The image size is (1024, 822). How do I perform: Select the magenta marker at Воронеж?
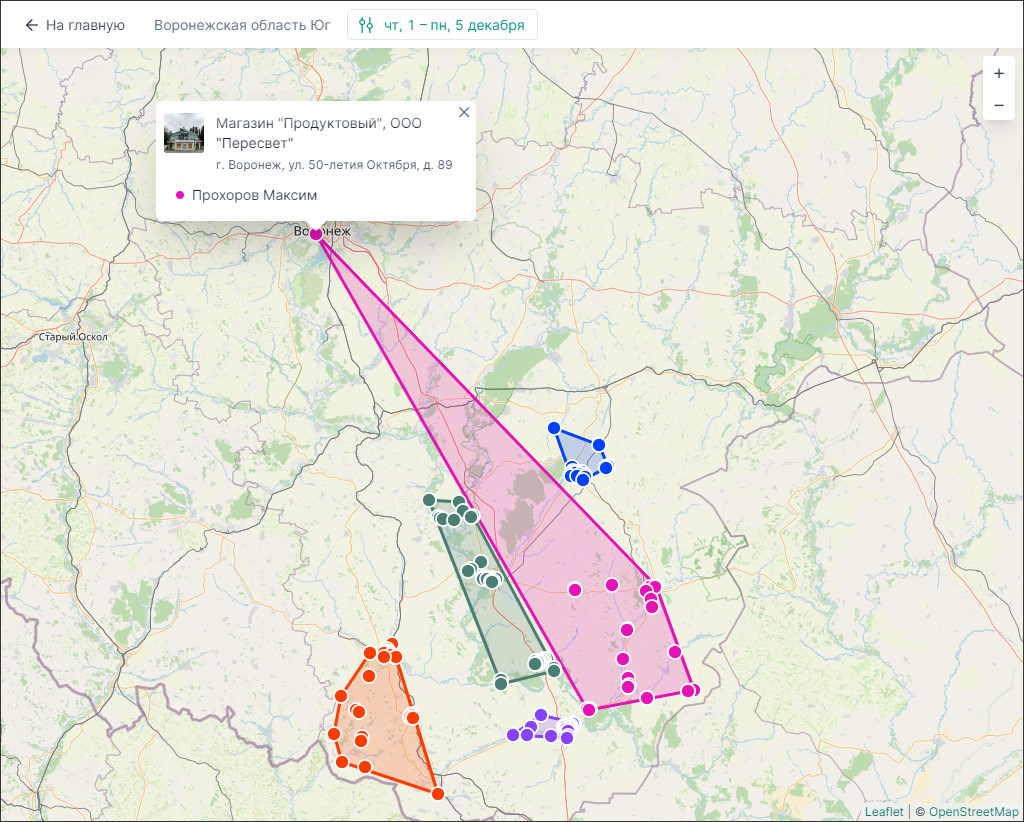[316, 234]
